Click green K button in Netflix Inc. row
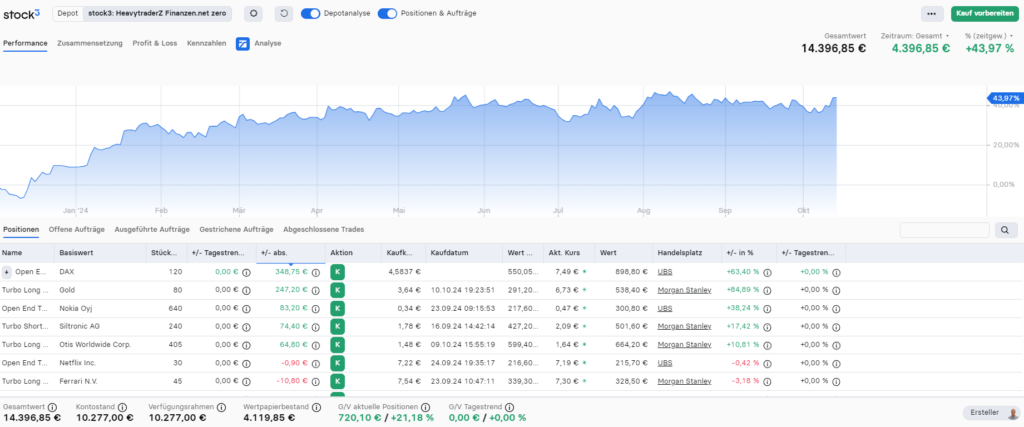 [x=338, y=363]
